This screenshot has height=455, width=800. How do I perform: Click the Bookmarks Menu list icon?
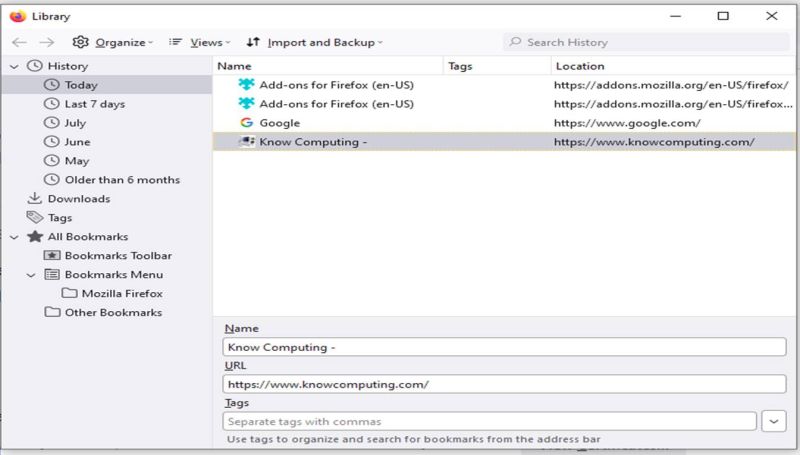coord(52,274)
